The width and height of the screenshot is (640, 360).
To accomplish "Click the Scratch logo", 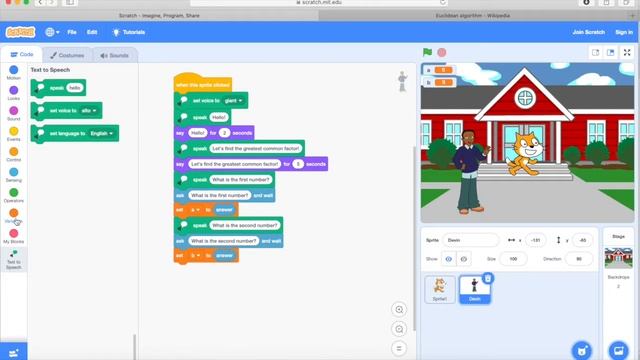I will tap(20, 32).
